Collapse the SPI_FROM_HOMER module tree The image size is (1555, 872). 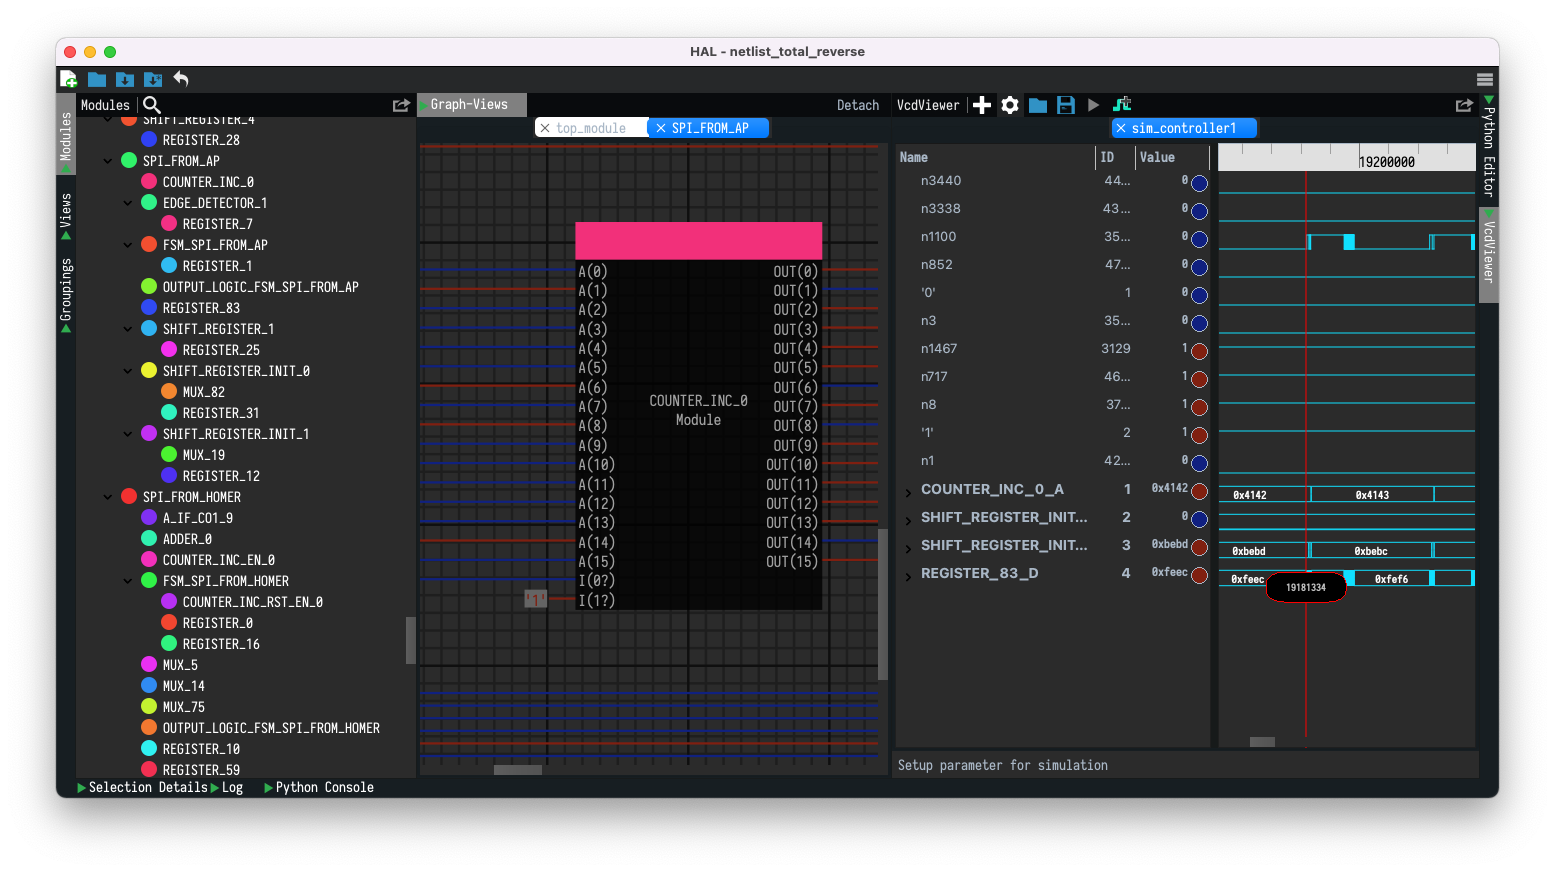108,497
